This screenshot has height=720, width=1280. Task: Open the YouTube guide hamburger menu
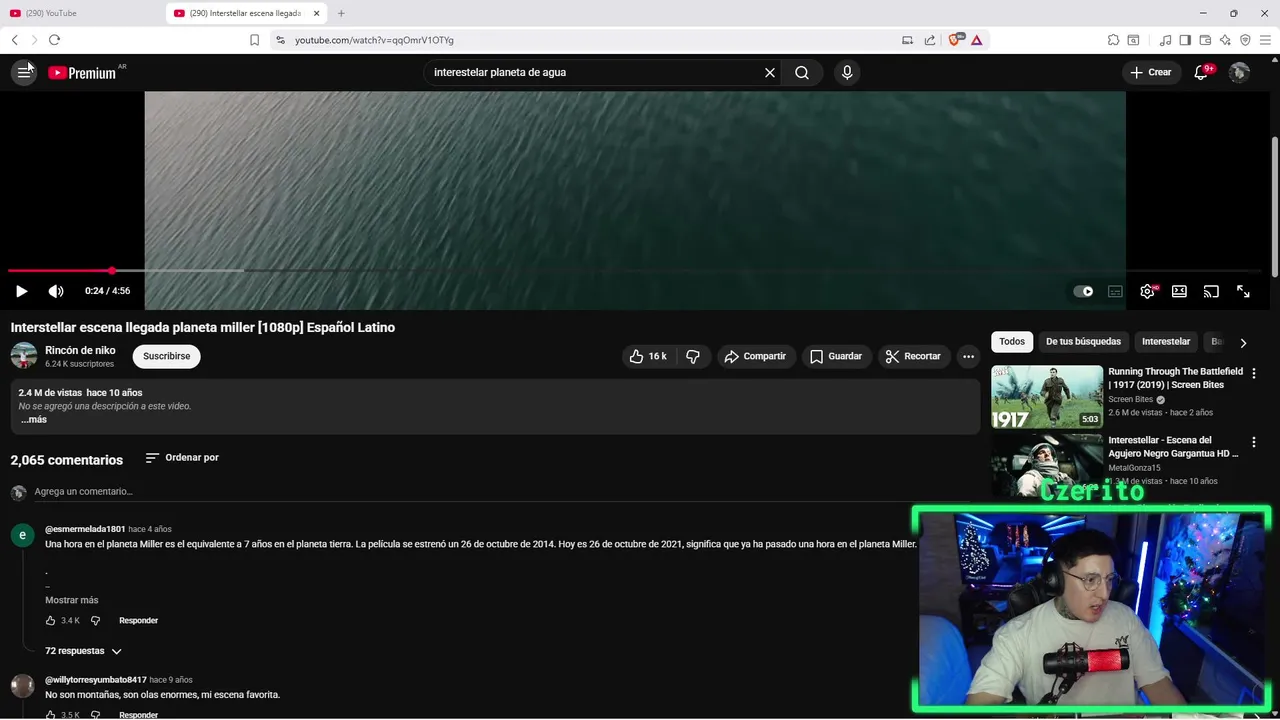tap(24, 72)
